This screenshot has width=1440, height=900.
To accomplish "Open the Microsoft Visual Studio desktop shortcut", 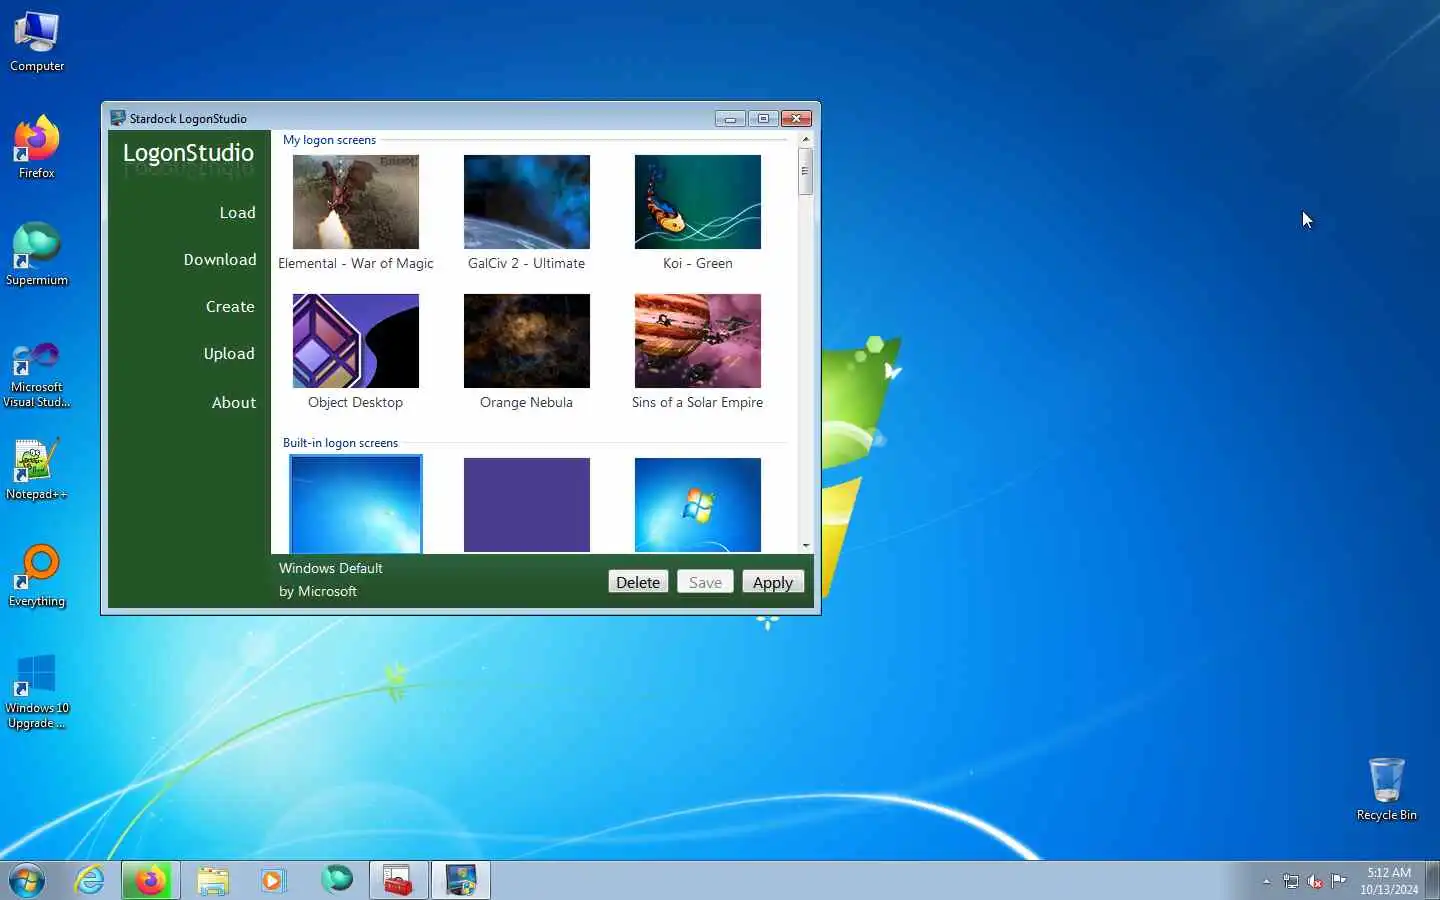I will point(37,375).
